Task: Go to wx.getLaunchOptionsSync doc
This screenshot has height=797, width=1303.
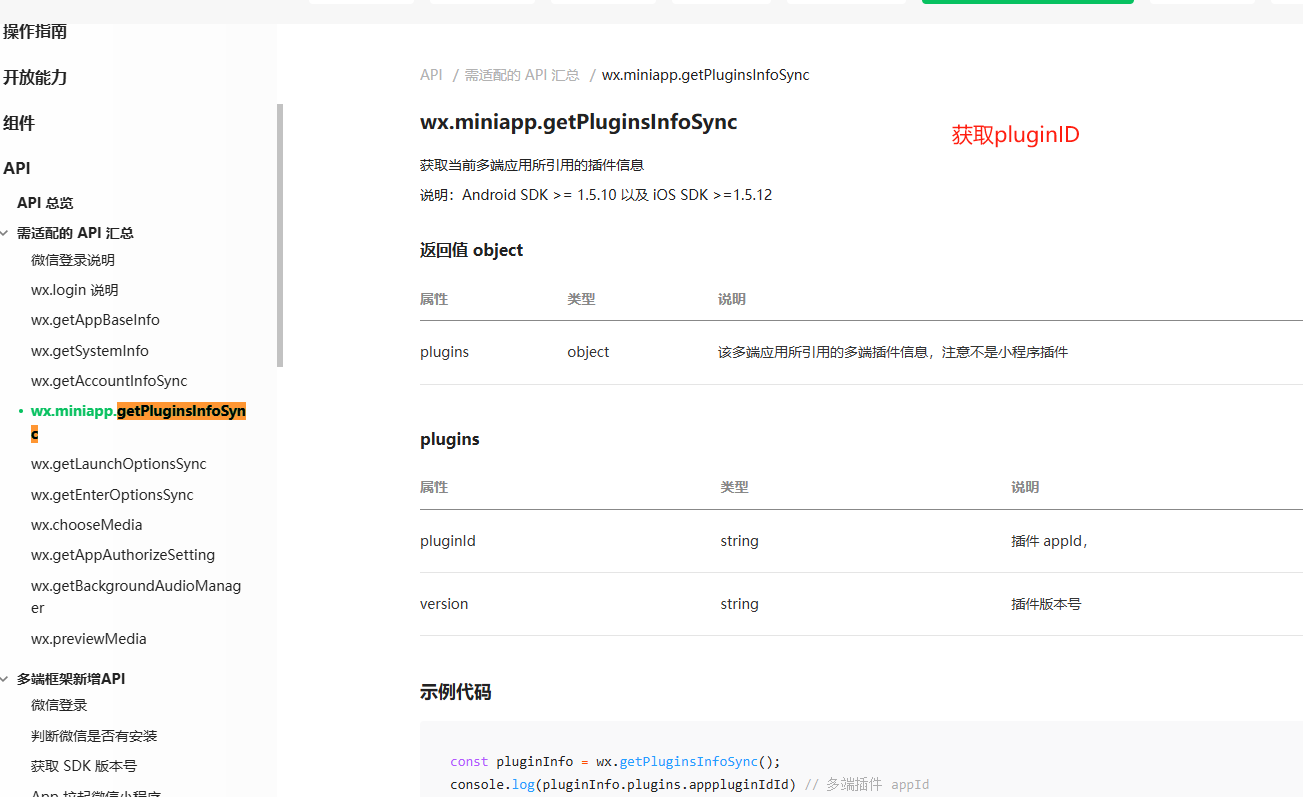Action: (119, 464)
